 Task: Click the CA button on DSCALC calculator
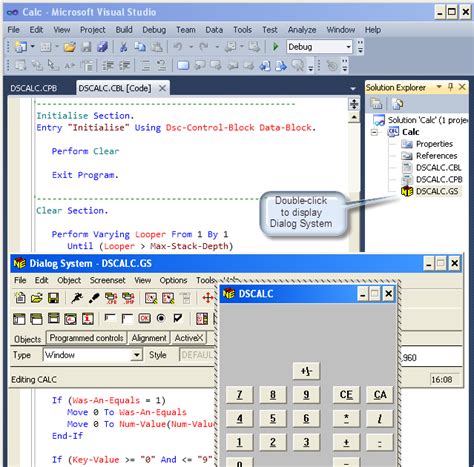tap(380, 395)
